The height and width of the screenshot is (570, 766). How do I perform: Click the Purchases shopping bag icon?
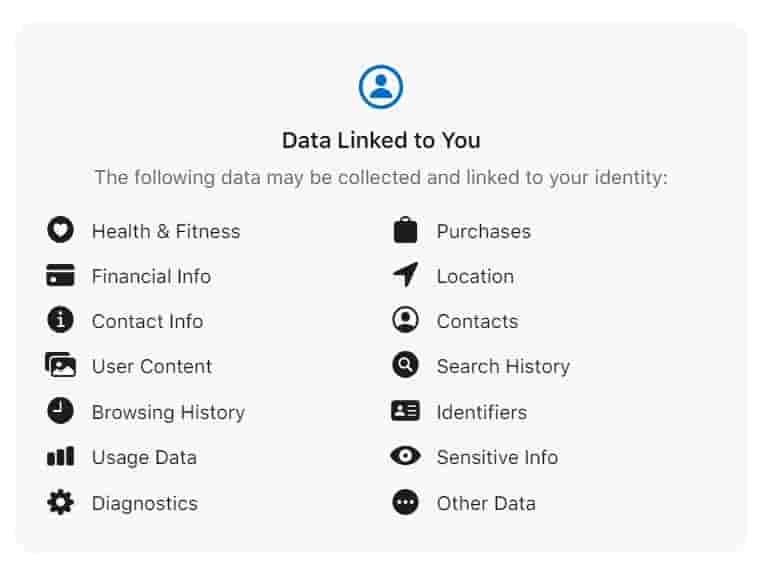pos(405,231)
